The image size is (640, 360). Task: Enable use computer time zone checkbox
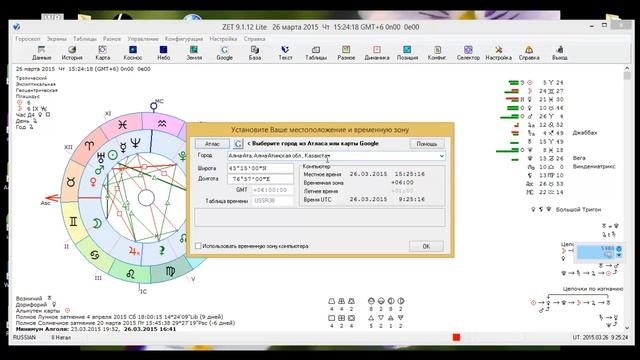coord(198,246)
